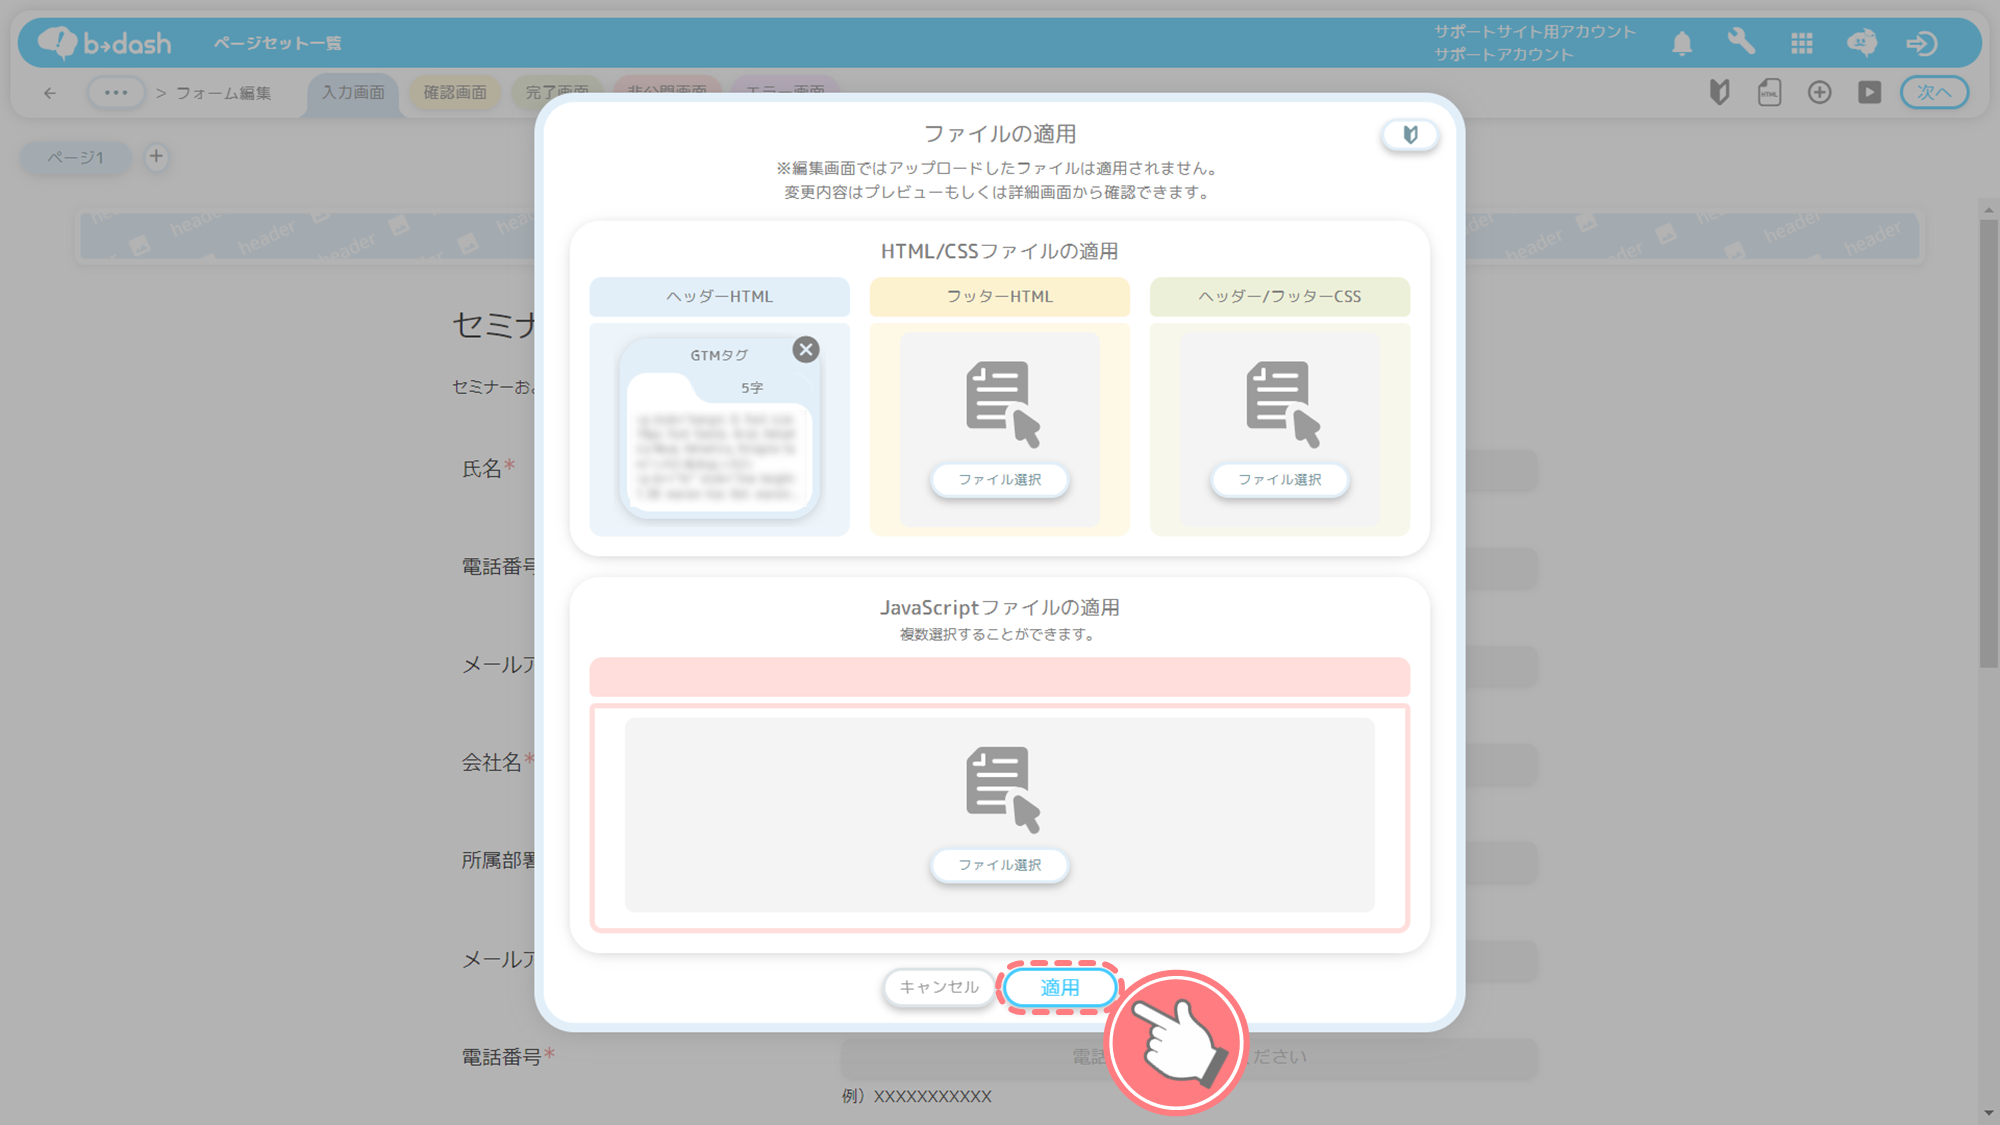
Task: Click the vertical page scrollbar
Action: point(1988,443)
